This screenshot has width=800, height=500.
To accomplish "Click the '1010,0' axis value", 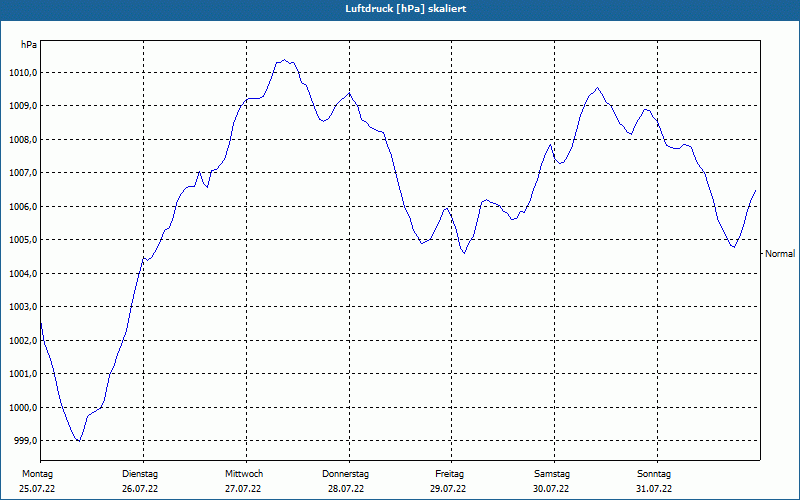I will click(23, 72).
